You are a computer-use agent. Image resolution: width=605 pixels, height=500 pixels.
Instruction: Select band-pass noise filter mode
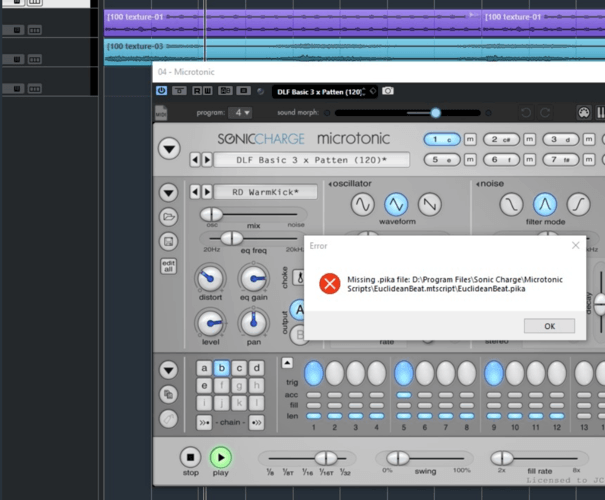pos(545,204)
